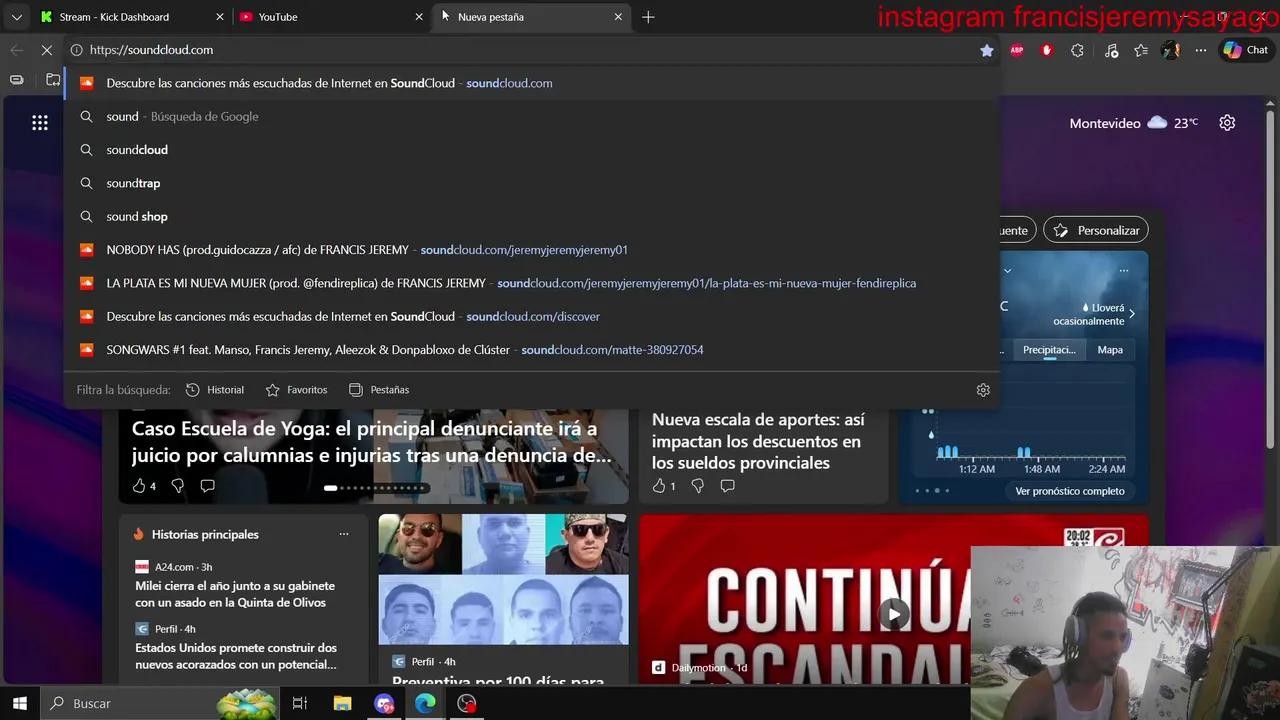
Task: Collapse the weather card chevron
Action: tap(1007, 271)
